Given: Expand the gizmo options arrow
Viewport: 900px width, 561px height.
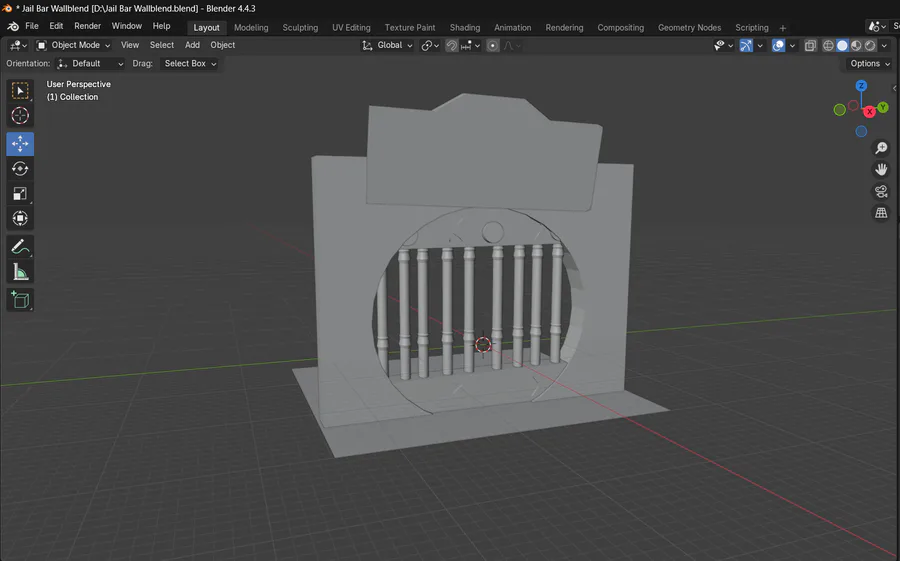Looking at the screenshot, I should point(760,45).
